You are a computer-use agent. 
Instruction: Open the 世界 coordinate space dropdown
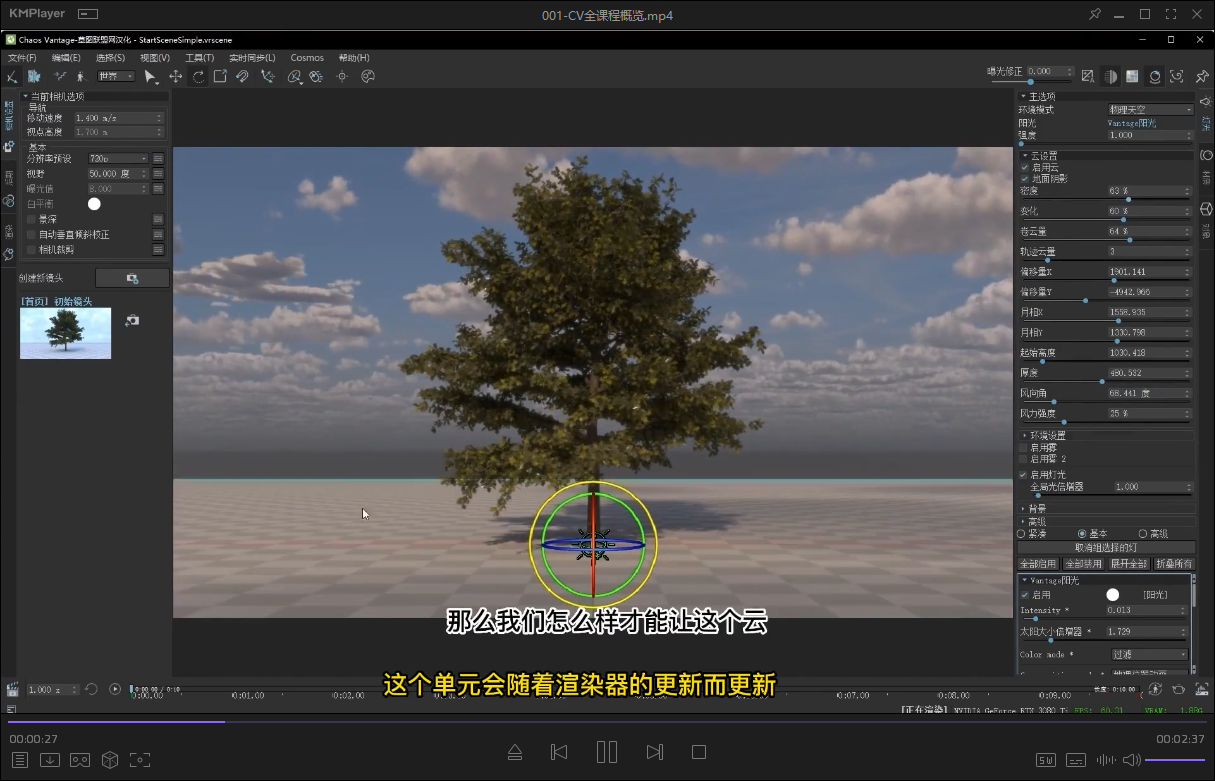tap(116, 76)
